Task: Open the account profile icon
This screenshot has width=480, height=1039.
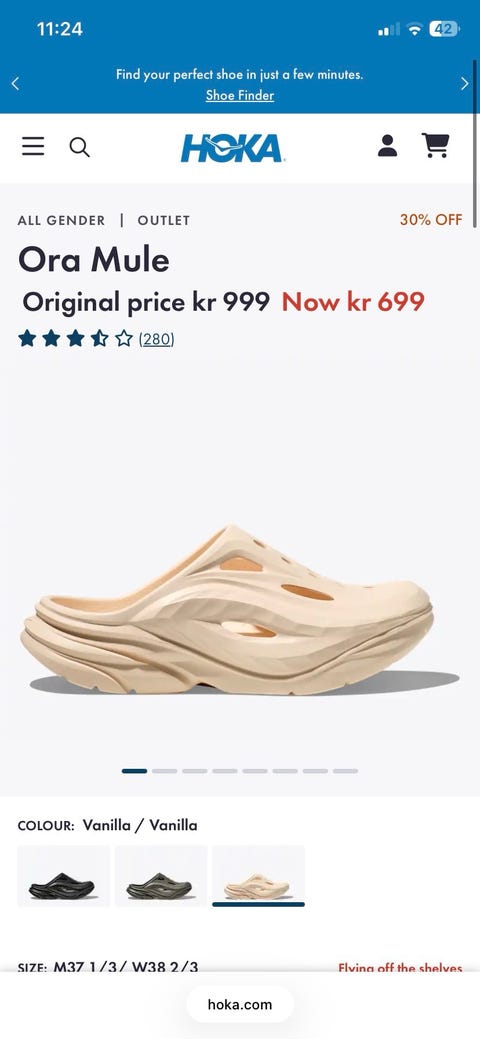Action: click(x=387, y=146)
